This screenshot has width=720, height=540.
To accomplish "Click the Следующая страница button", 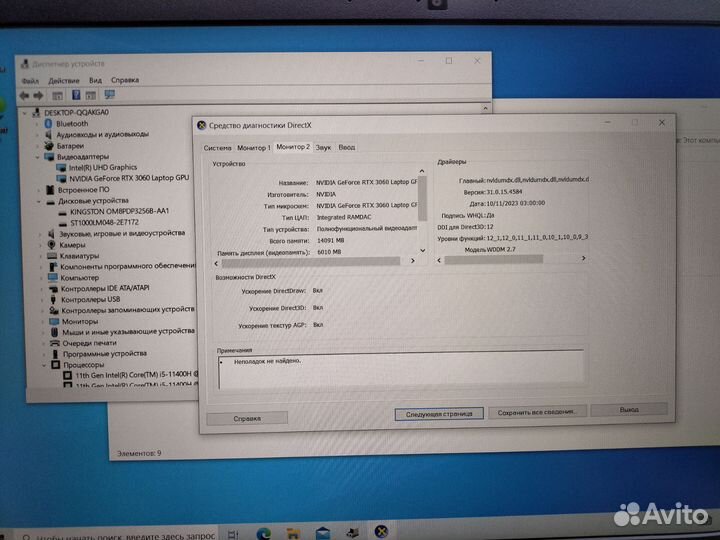I will point(439,414).
